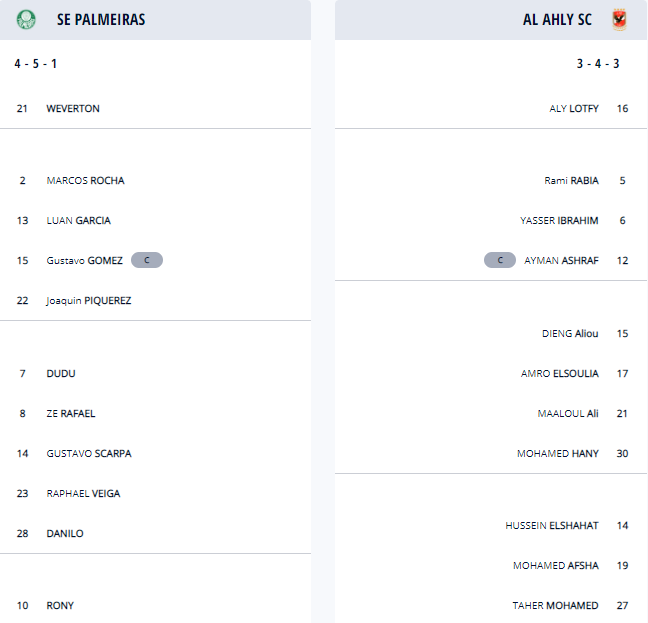Select goalkeeper Weverton in the Palmeiras lineup
Image resolution: width=648 pixels, height=623 pixels.
click(x=73, y=108)
